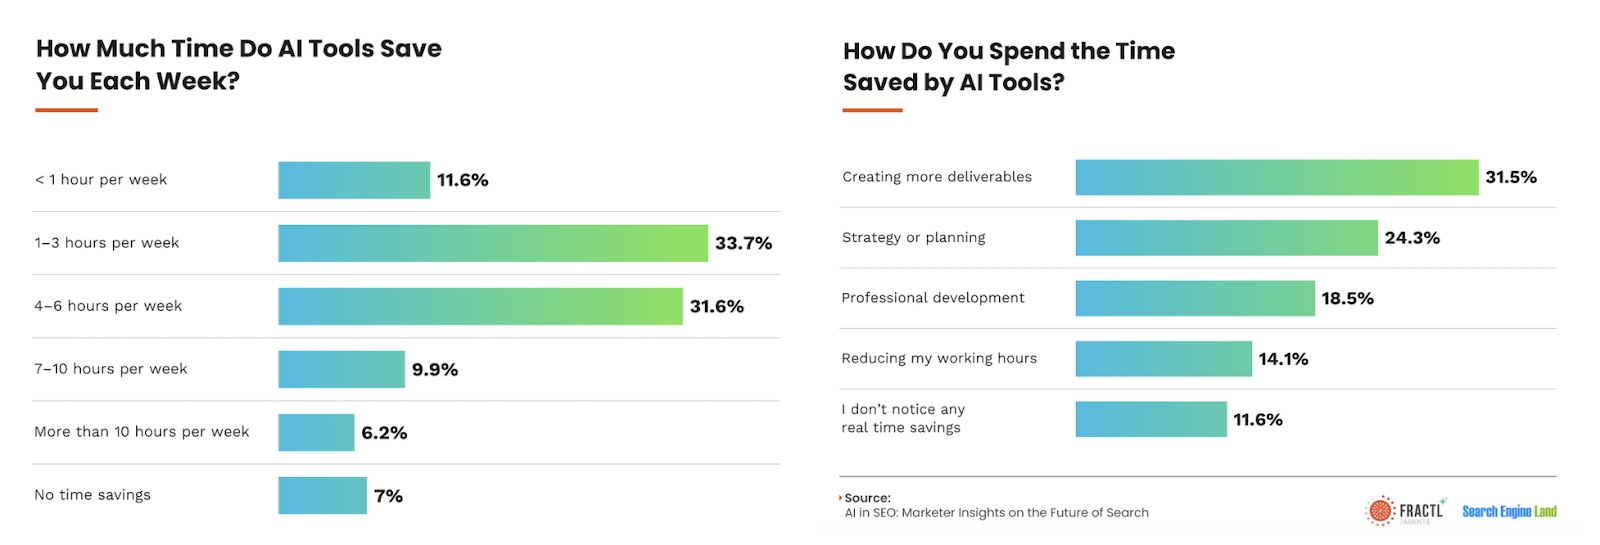
Task: Click the 'Strategy or planning' bar
Action: [1226, 238]
